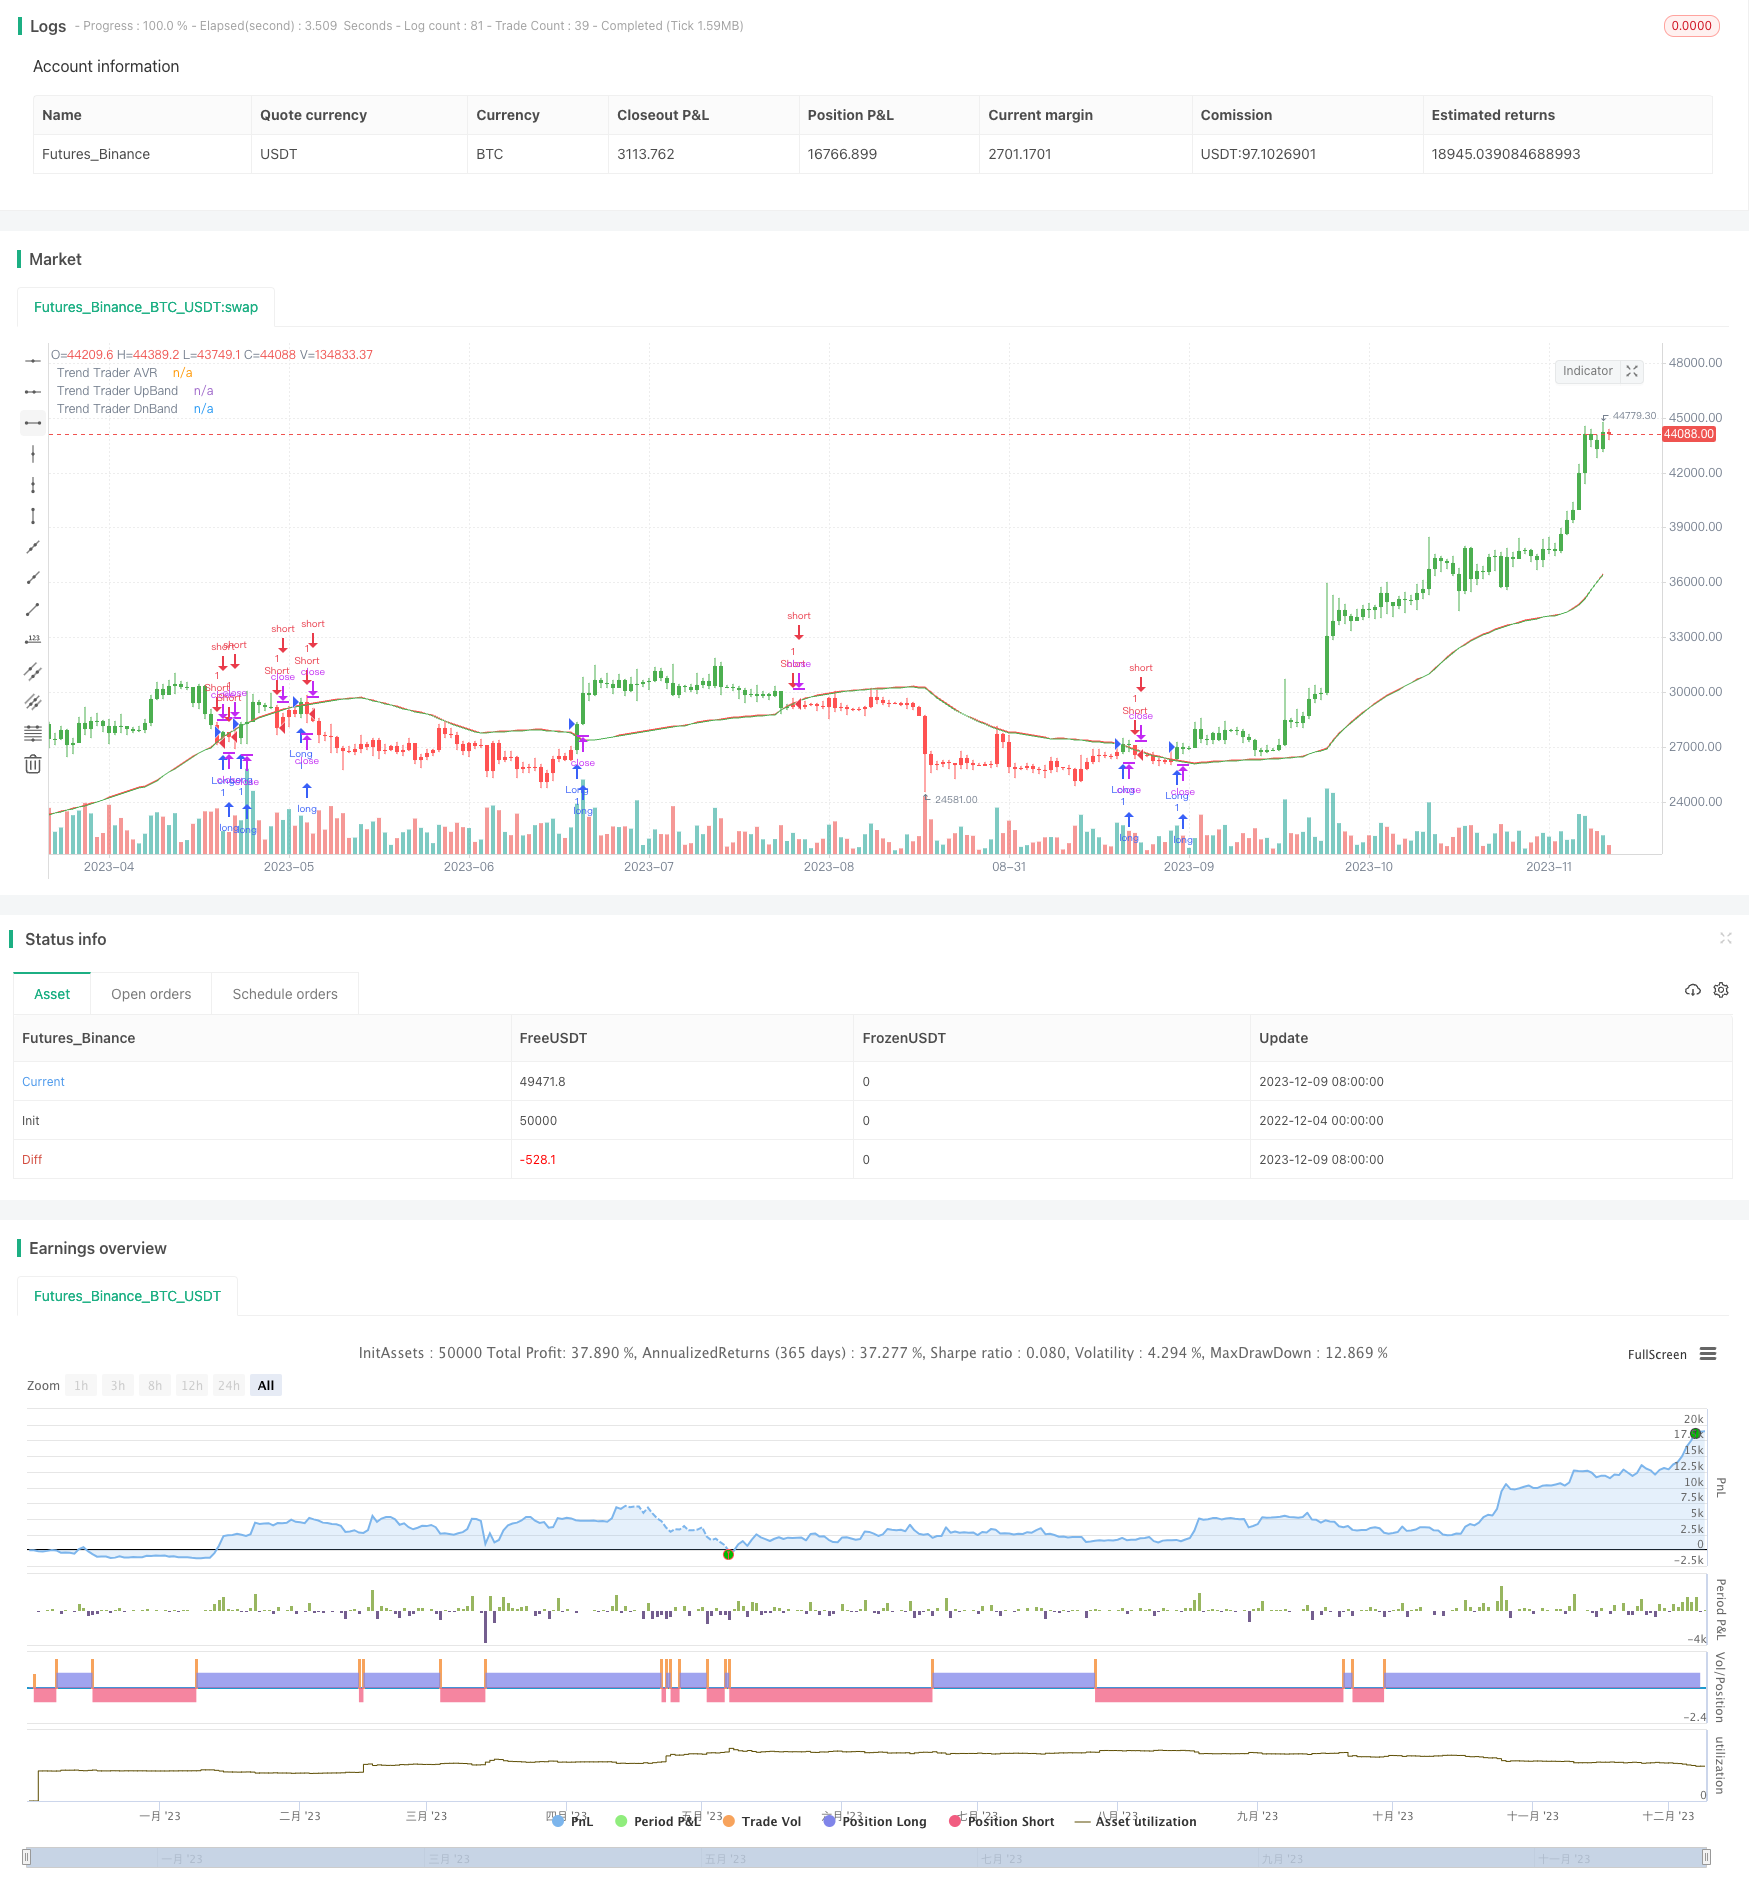This screenshot has width=1749, height=1897.
Task: Click the left handle of the range navigator
Action: [x=27, y=1857]
